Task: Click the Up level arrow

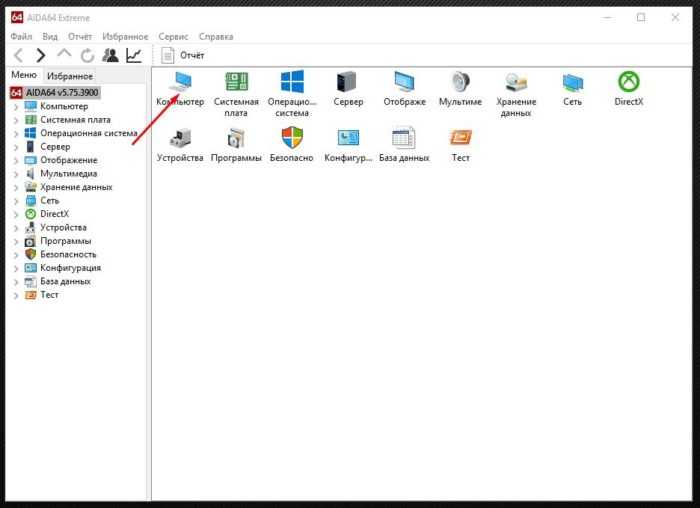Action: (64, 54)
